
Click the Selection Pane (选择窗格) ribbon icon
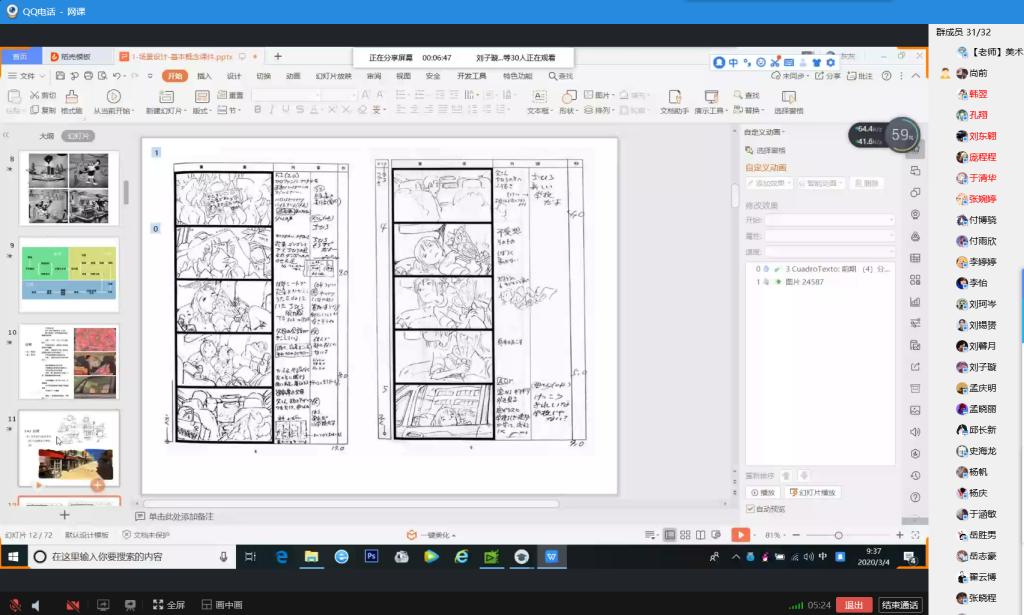coord(789,97)
